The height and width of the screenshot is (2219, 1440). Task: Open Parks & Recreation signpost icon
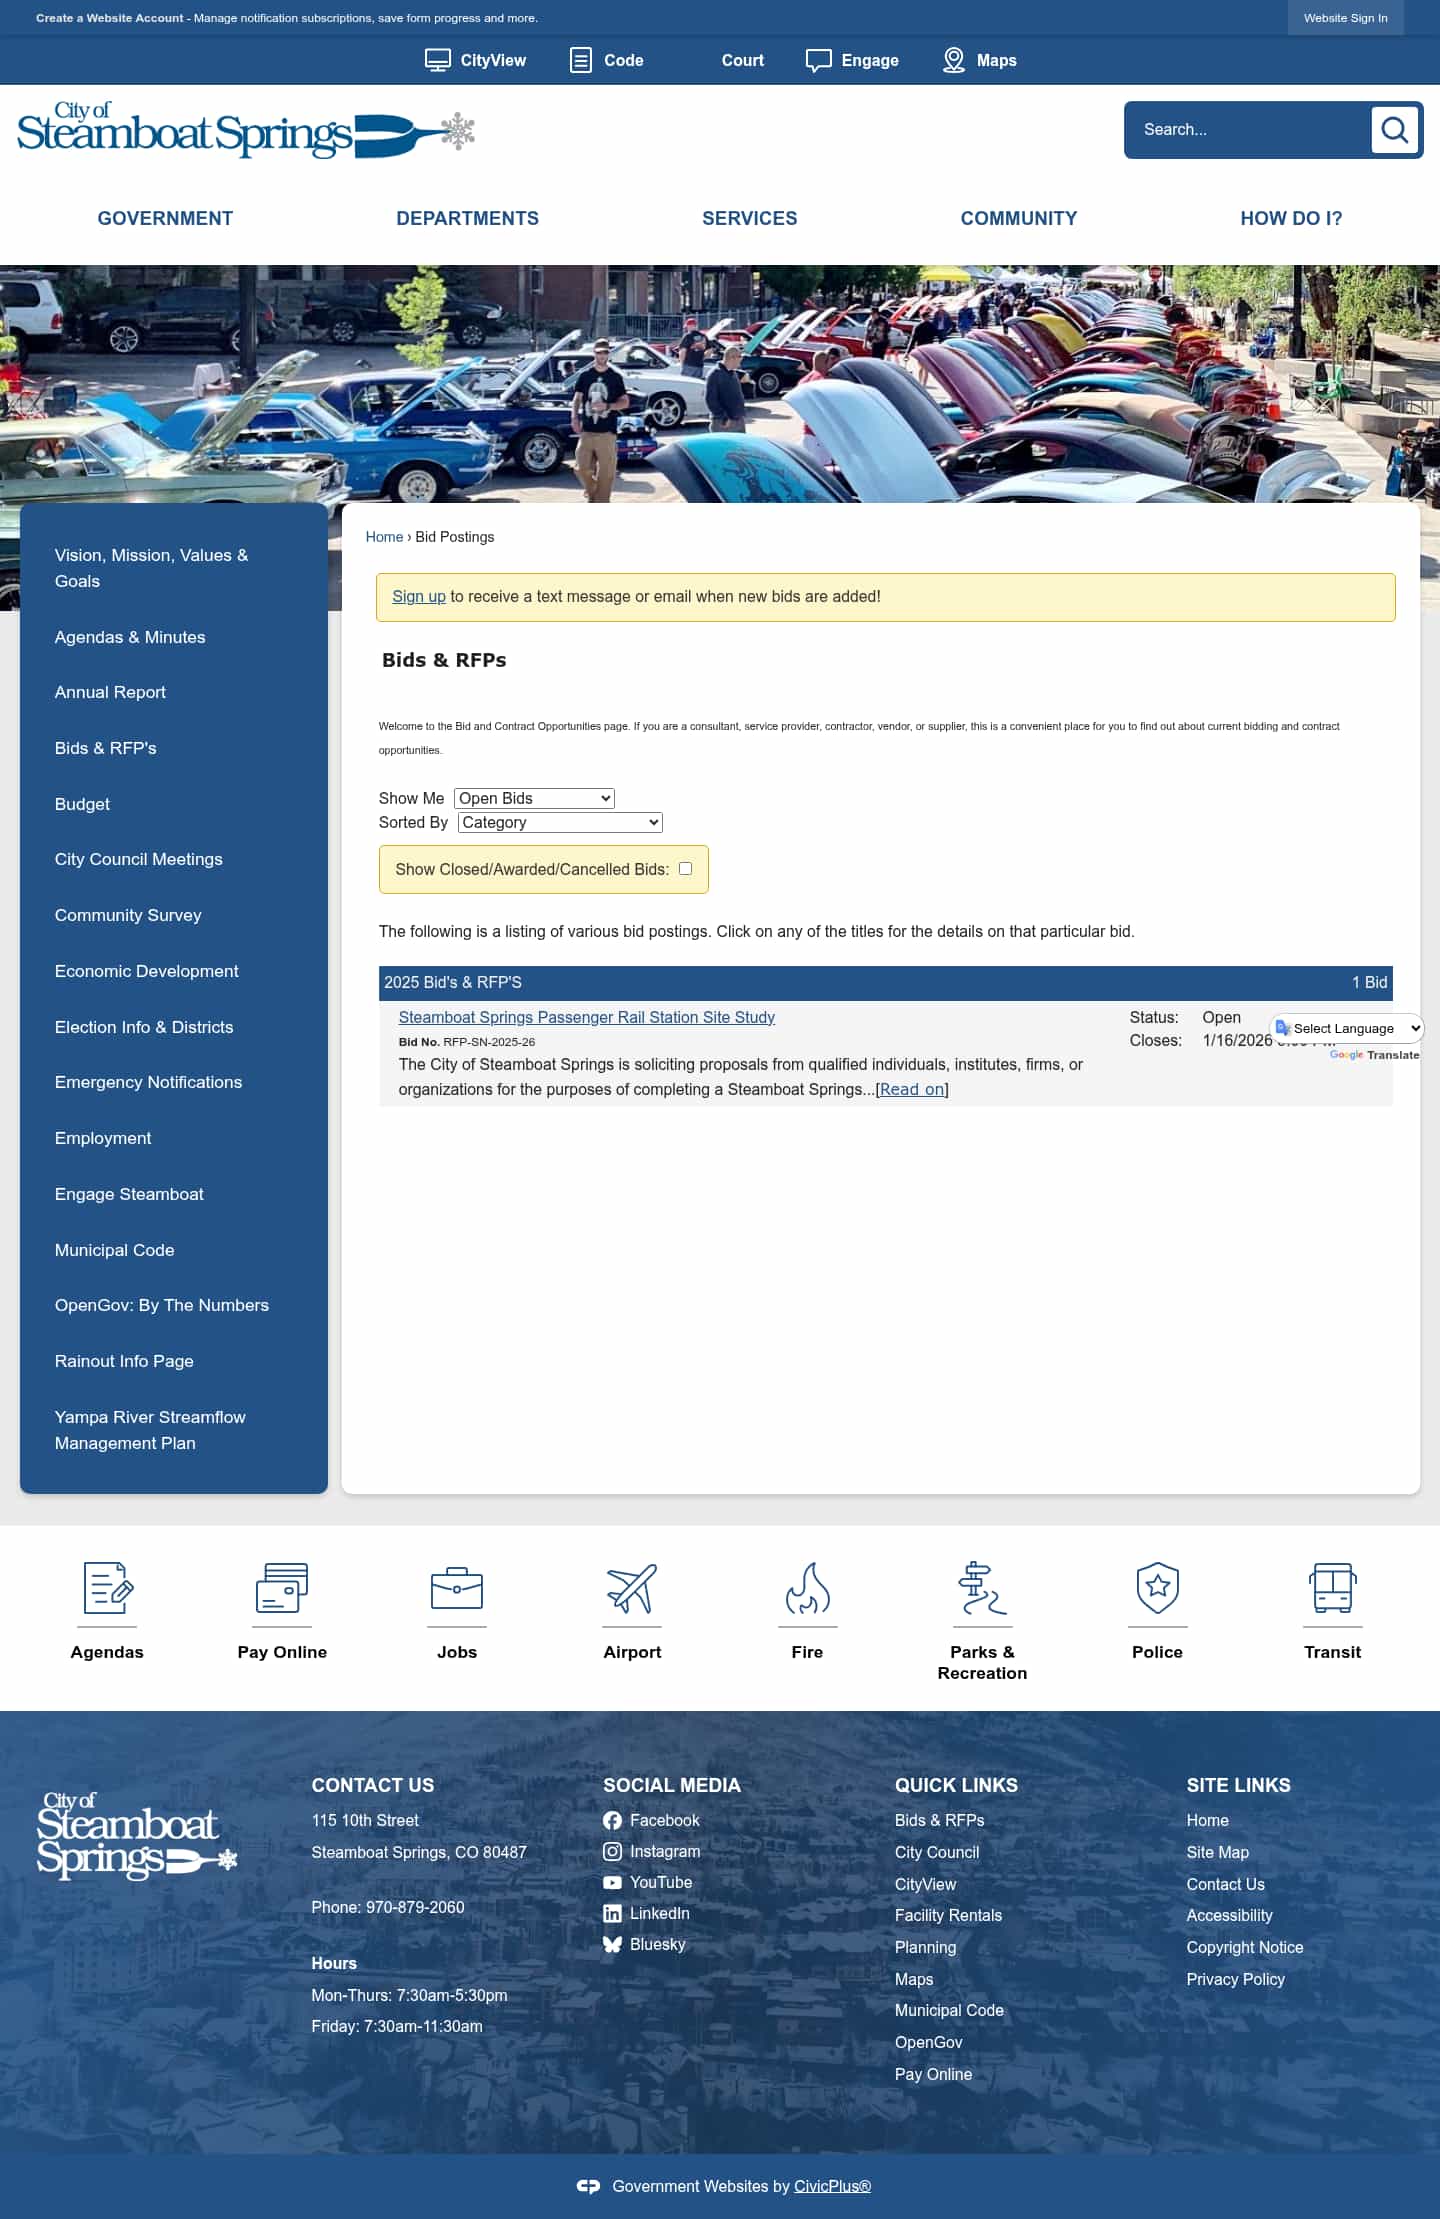click(x=982, y=1588)
